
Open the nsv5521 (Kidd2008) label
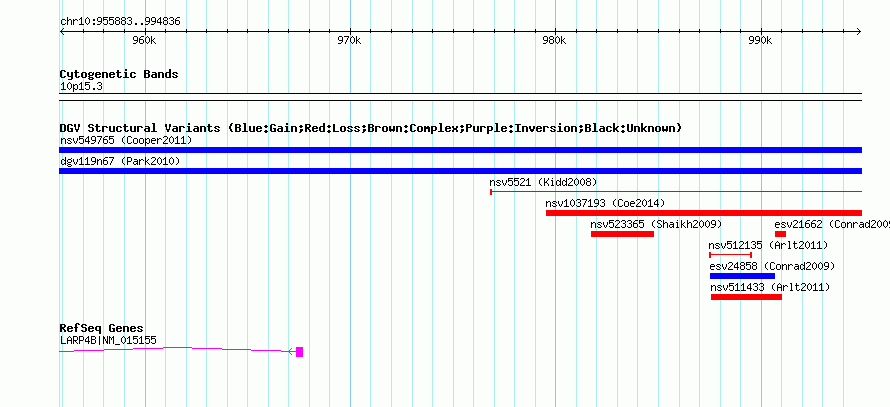click(x=543, y=182)
